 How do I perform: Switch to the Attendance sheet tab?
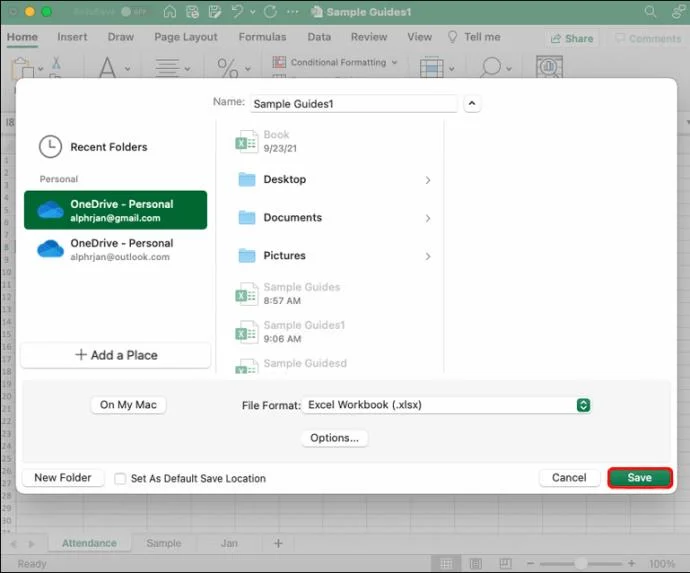[89, 543]
